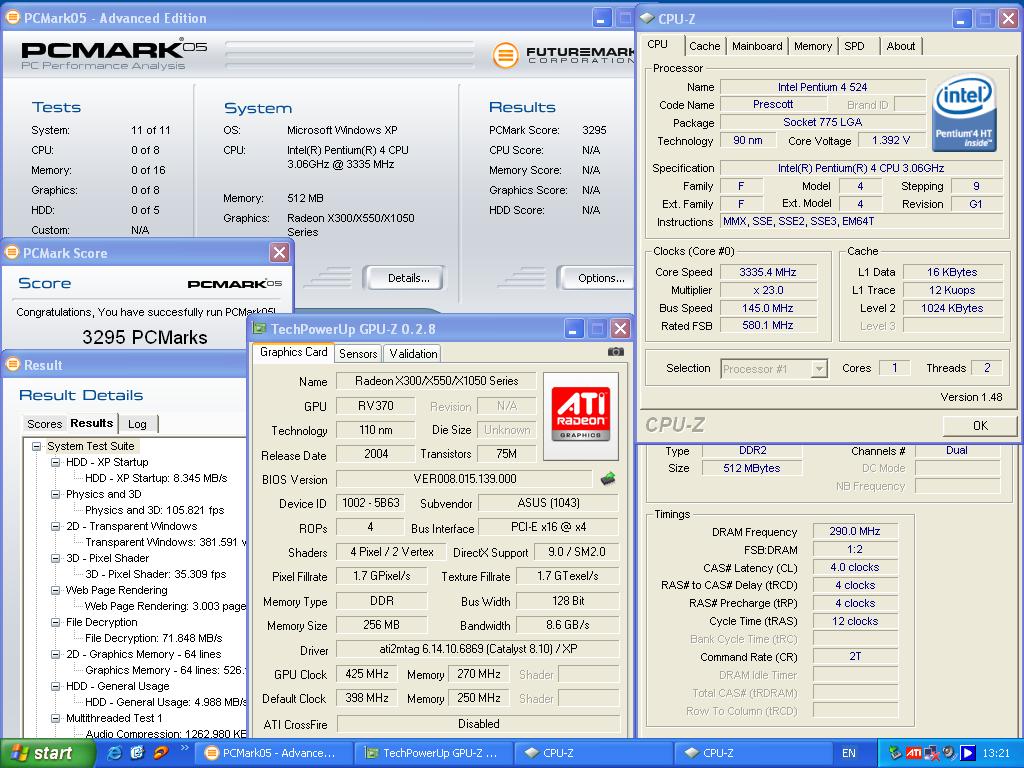Click the 13:21 taskbar clock

995,753
